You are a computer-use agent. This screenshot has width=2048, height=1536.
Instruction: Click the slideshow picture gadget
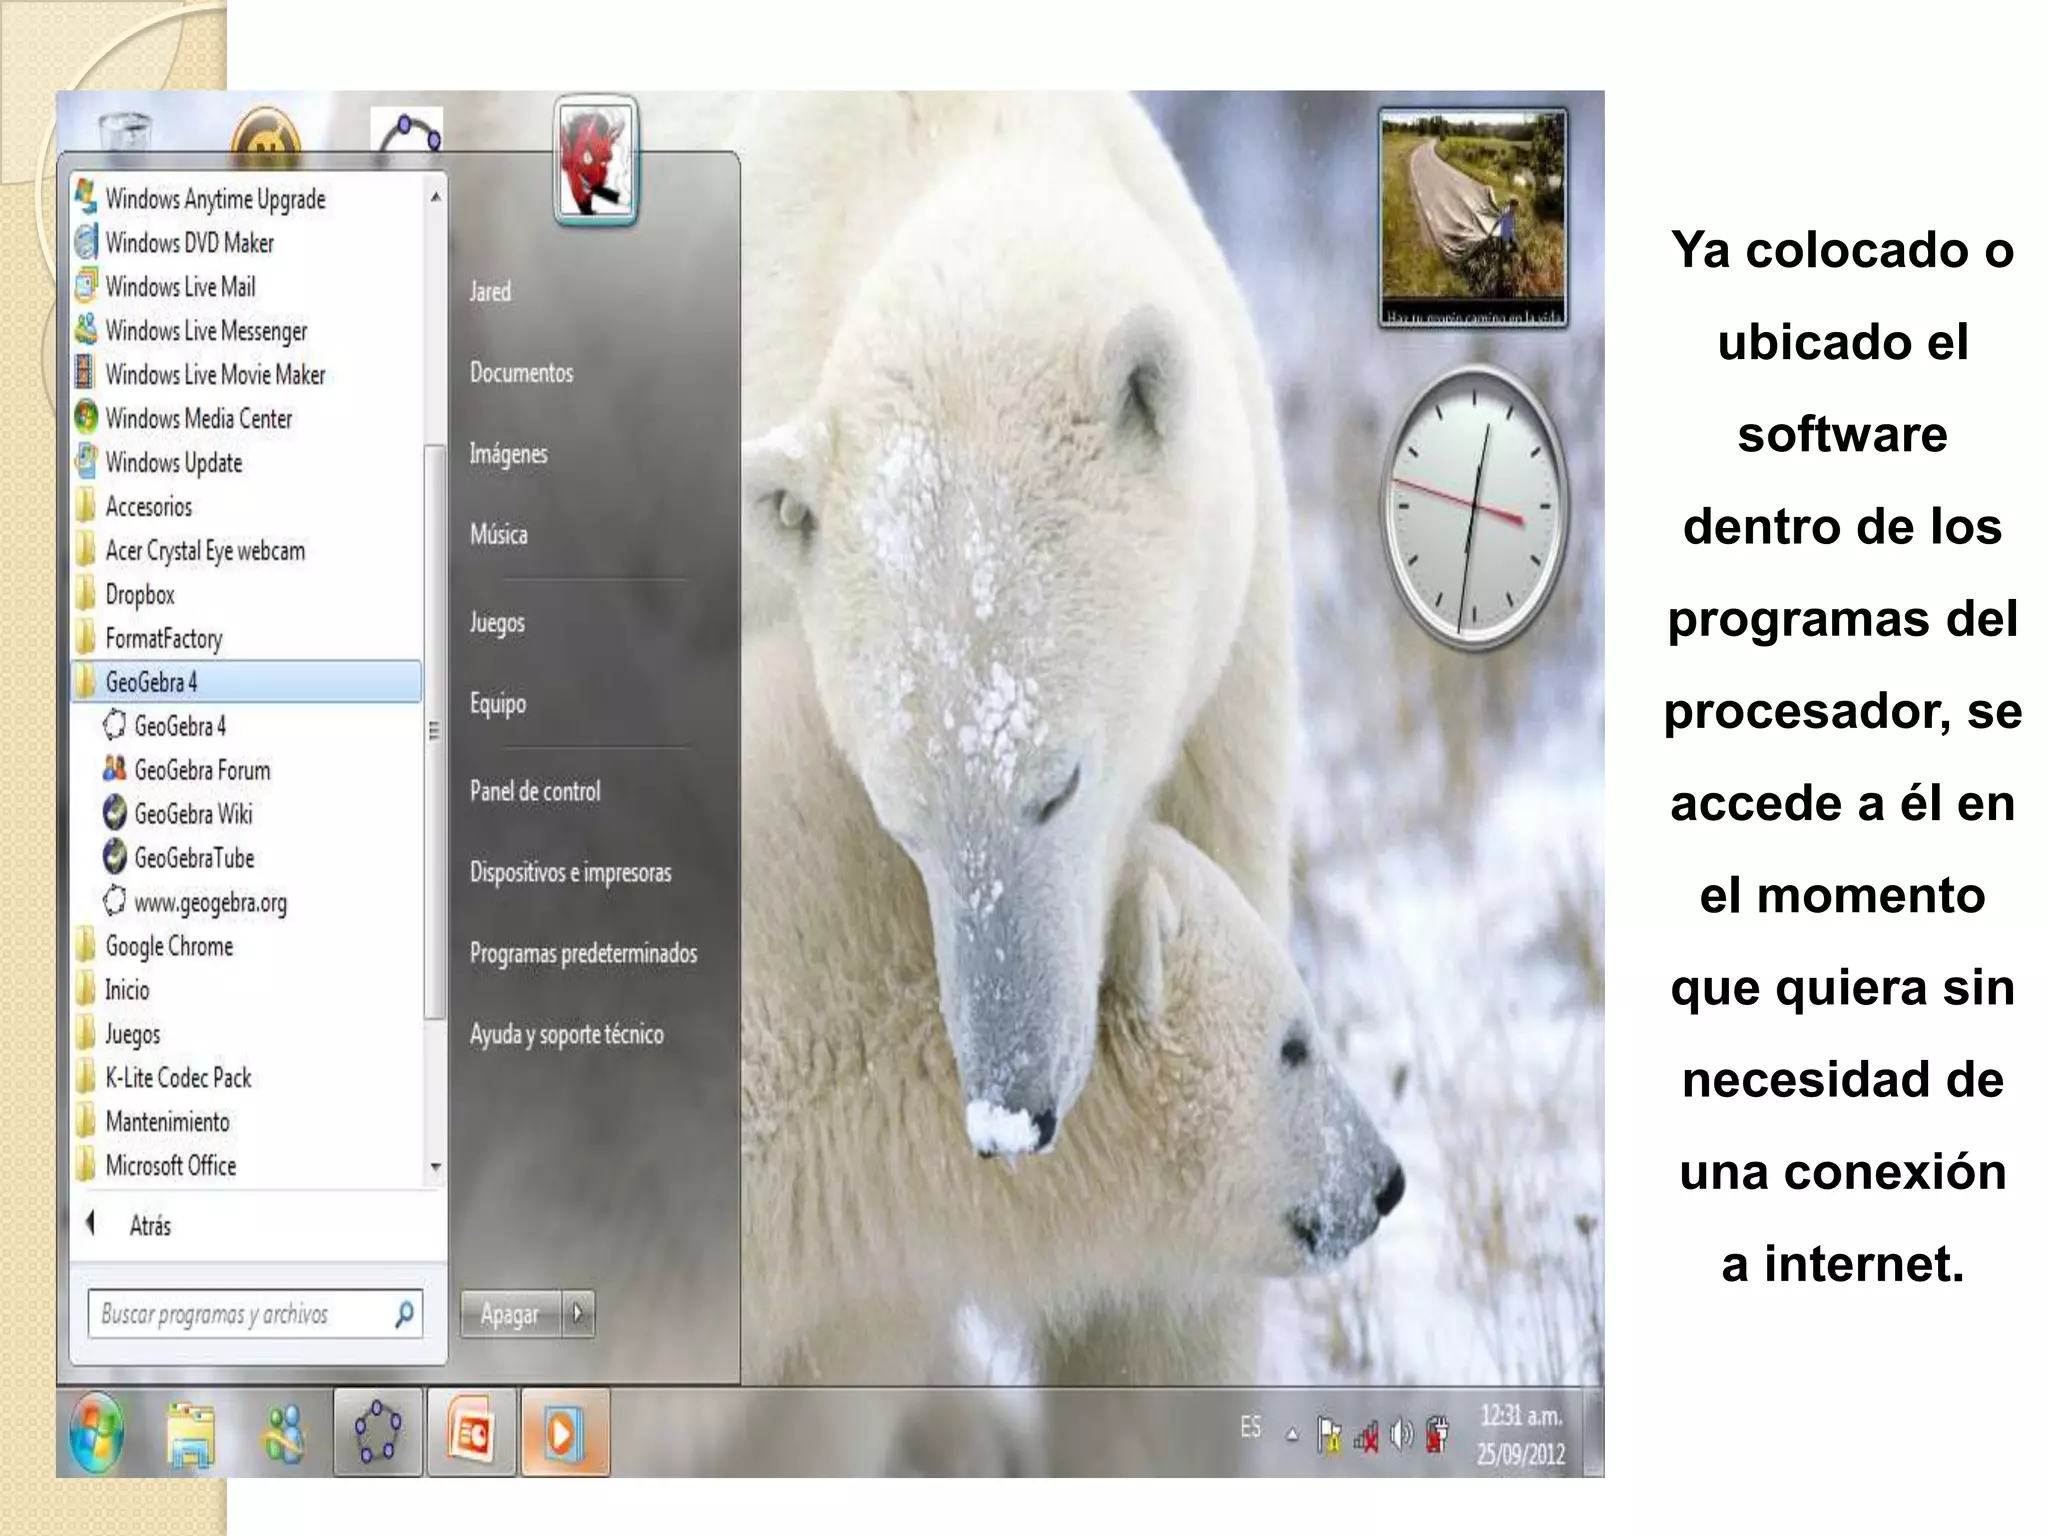[1473, 218]
